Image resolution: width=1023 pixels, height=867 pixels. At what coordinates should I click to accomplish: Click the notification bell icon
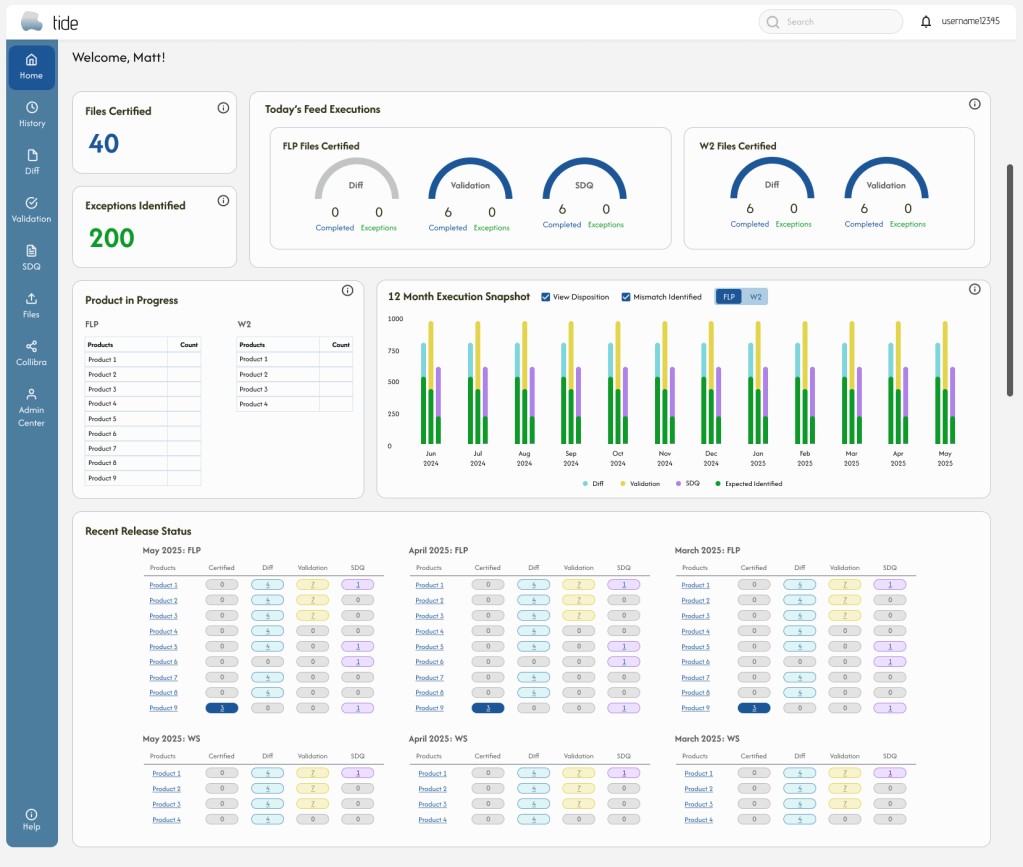925,22
